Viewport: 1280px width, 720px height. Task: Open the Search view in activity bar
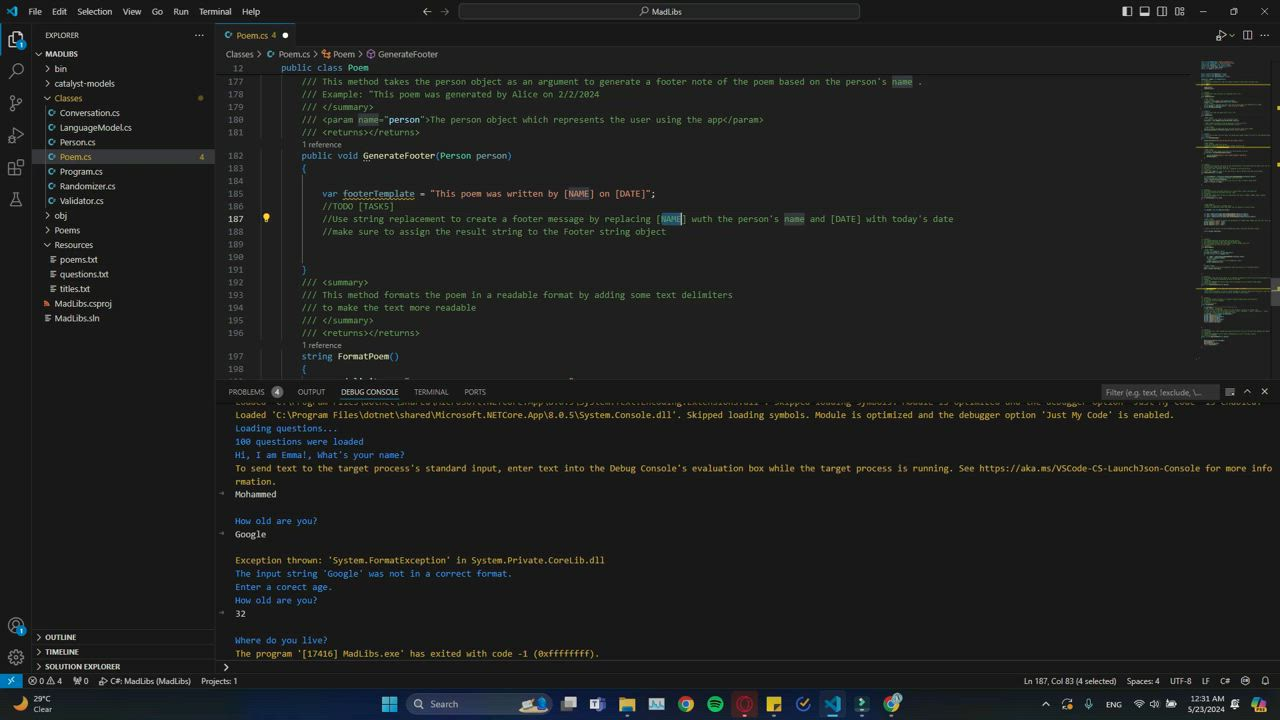[x=16, y=71]
